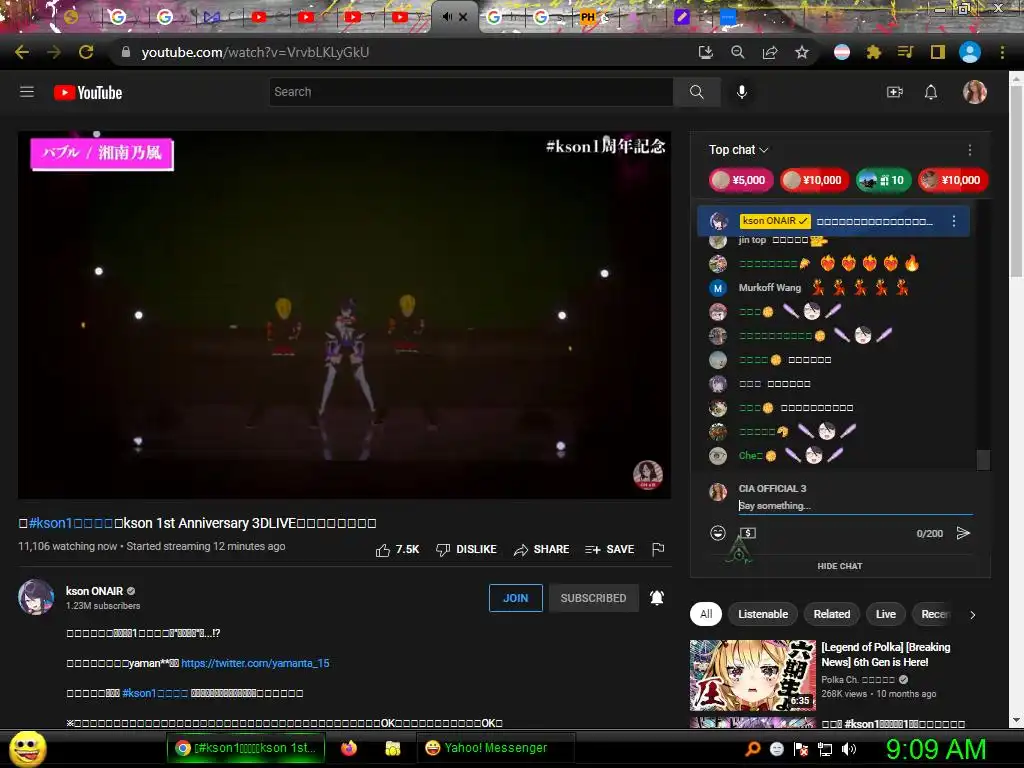1024x768 pixels.
Task: Click the browser address bar URL
Action: (x=255, y=52)
